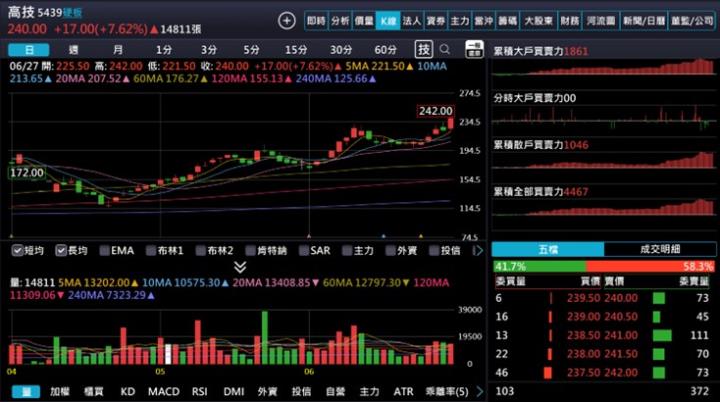
Task: Switch chart to 15分 interval
Action: 296,50
